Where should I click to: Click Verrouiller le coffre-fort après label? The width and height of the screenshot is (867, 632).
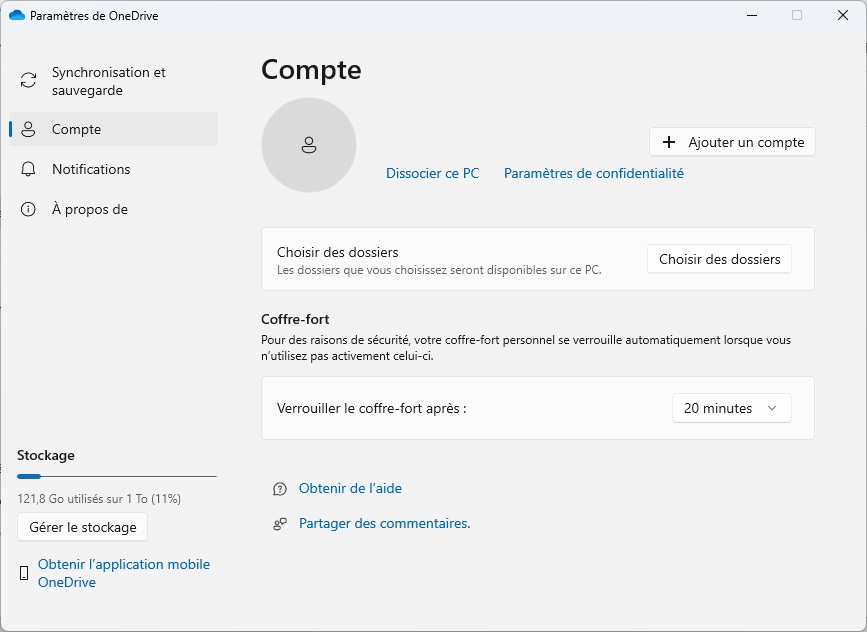coord(372,409)
